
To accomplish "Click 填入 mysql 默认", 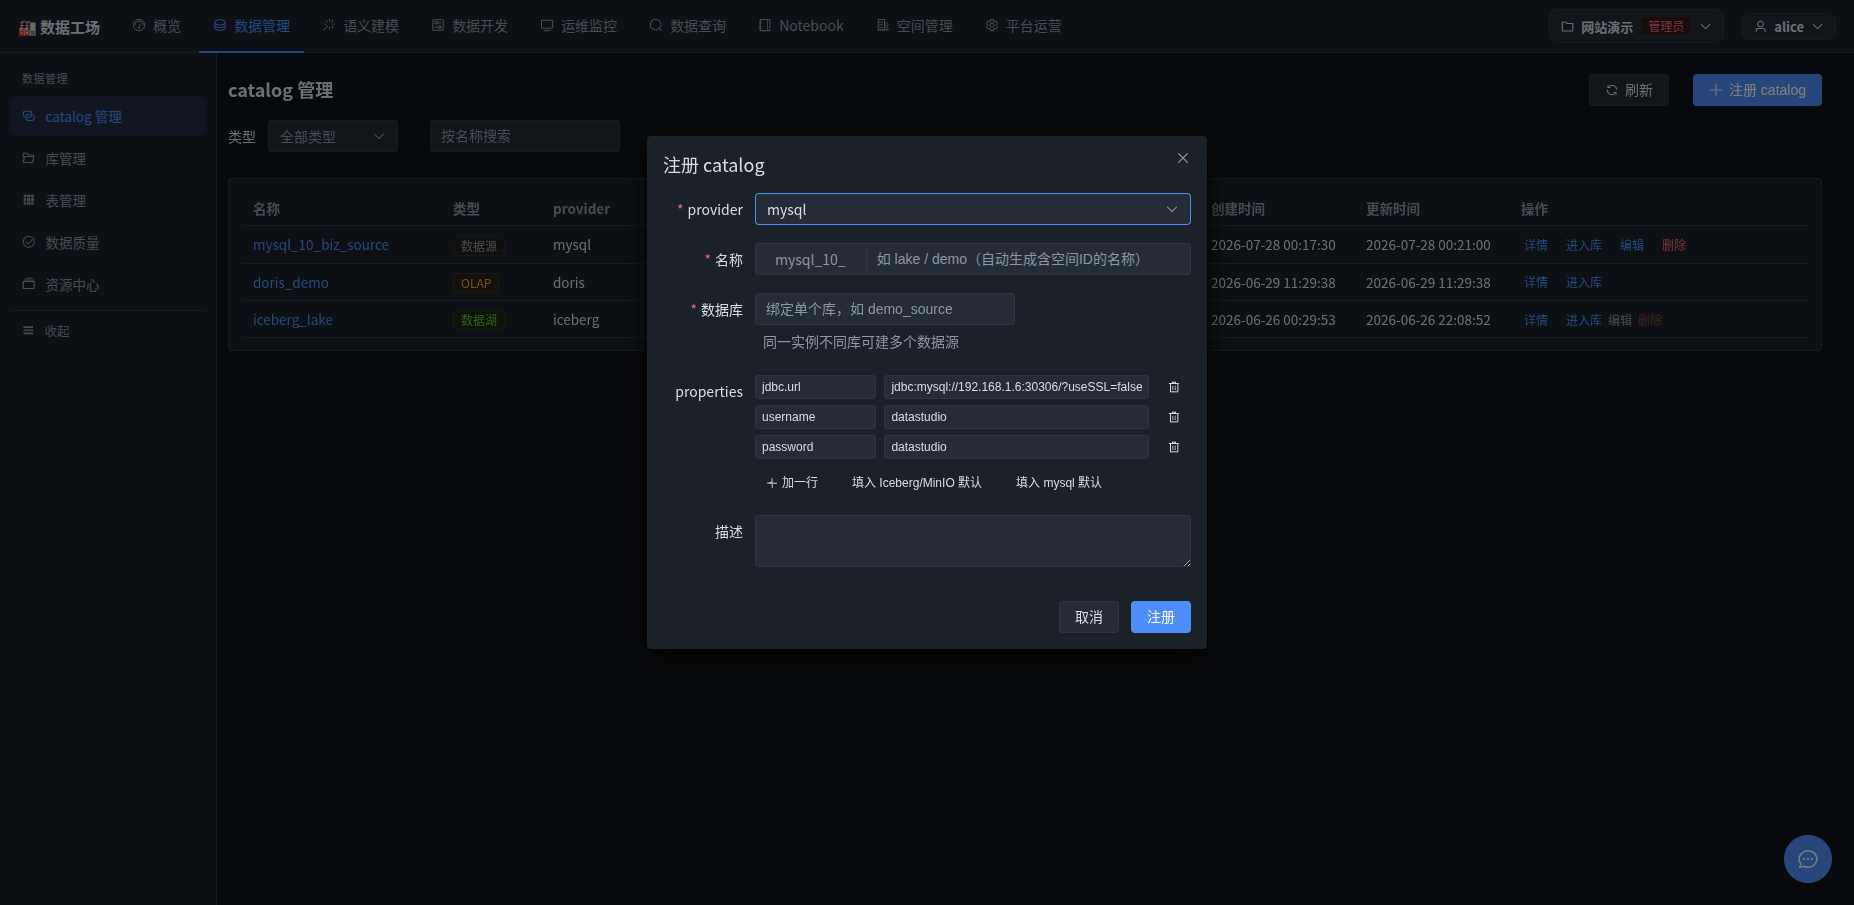I will click(1059, 483).
